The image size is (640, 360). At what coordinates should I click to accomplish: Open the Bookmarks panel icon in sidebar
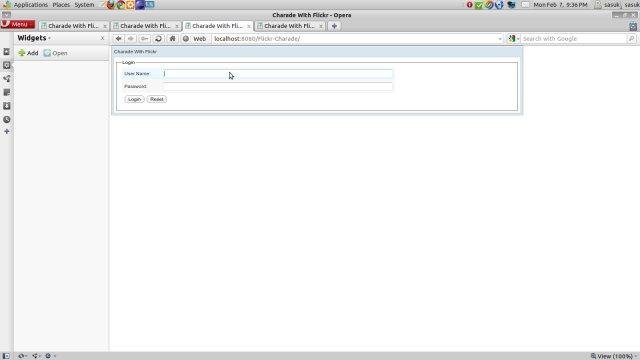(7, 52)
